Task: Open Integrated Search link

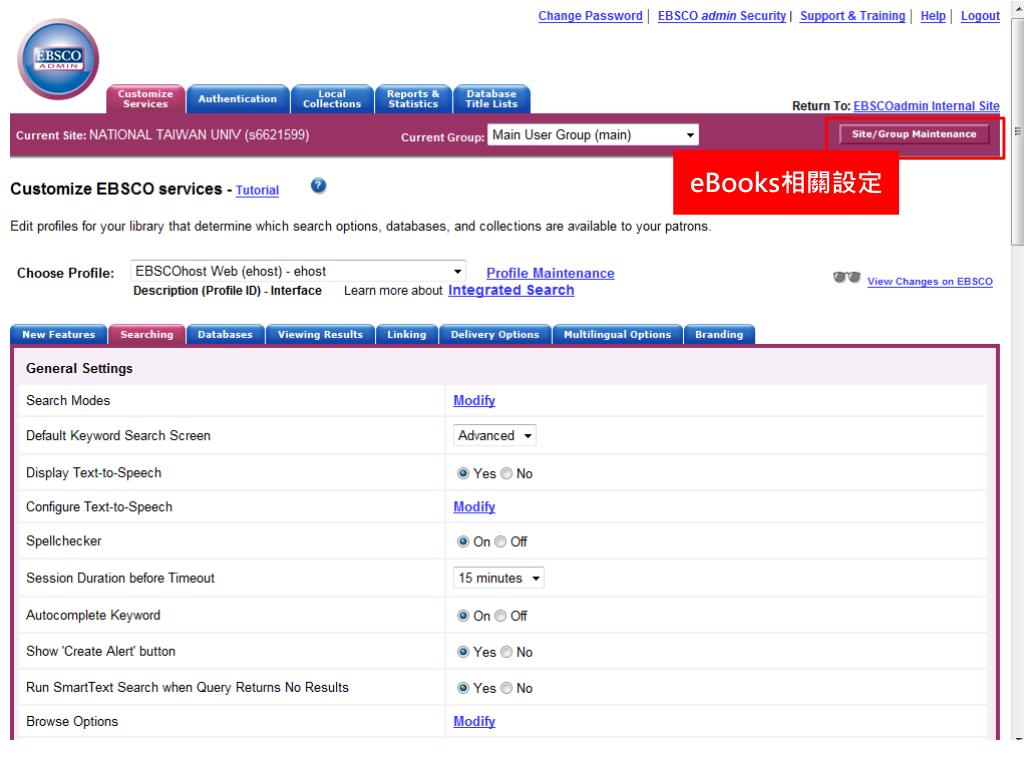Action: click(x=511, y=290)
